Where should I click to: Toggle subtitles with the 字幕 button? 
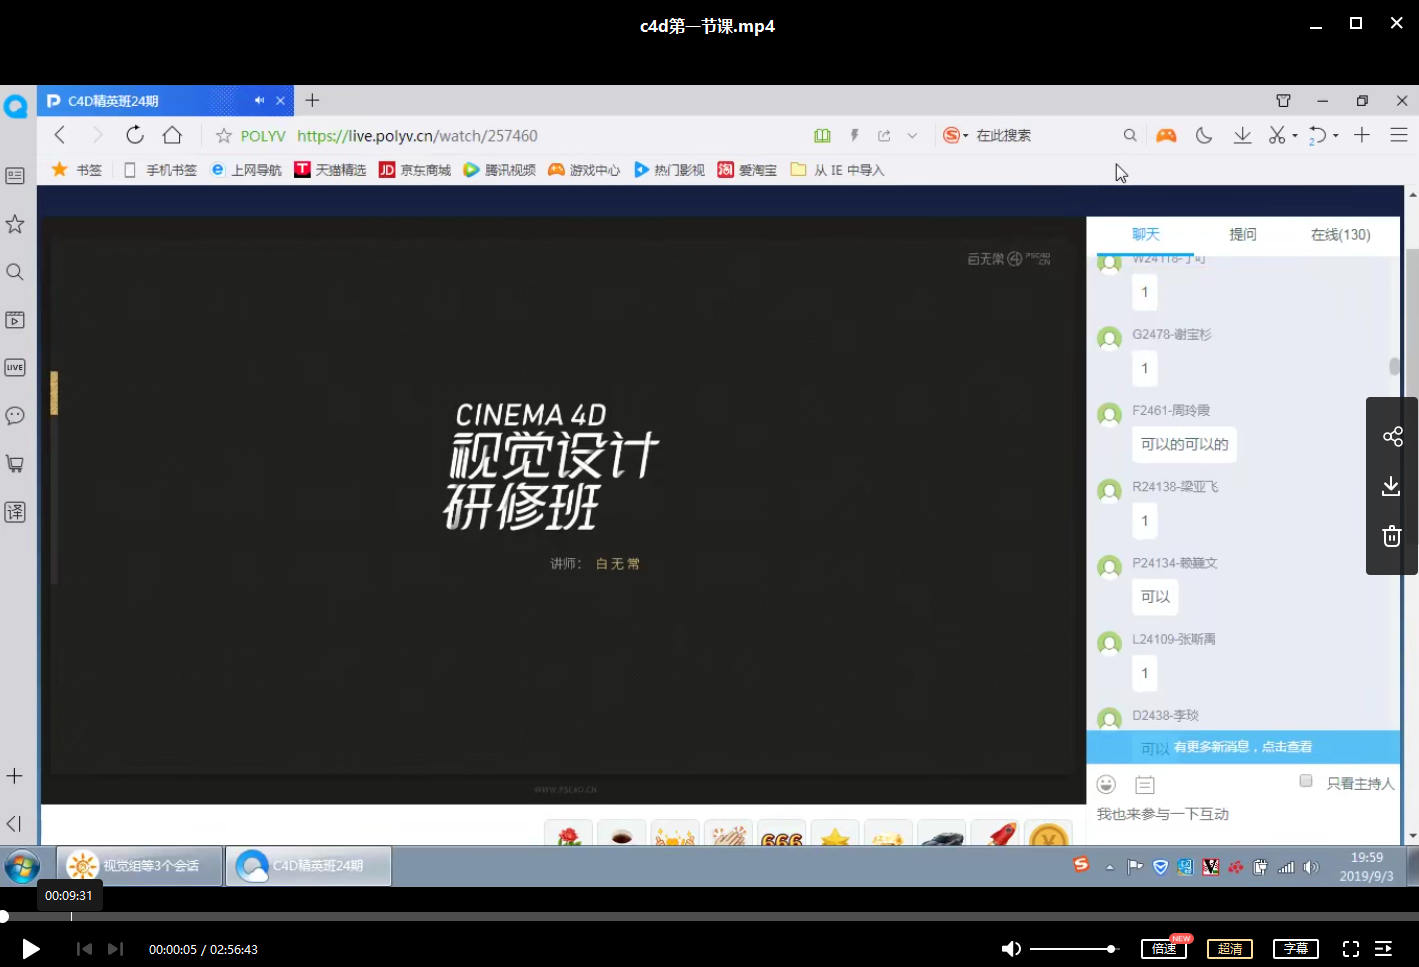pyautogui.click(x=1295, y=949)
